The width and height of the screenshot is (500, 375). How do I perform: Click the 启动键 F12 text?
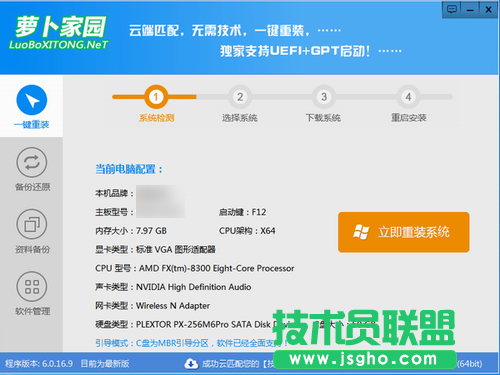tap(242, 212)
